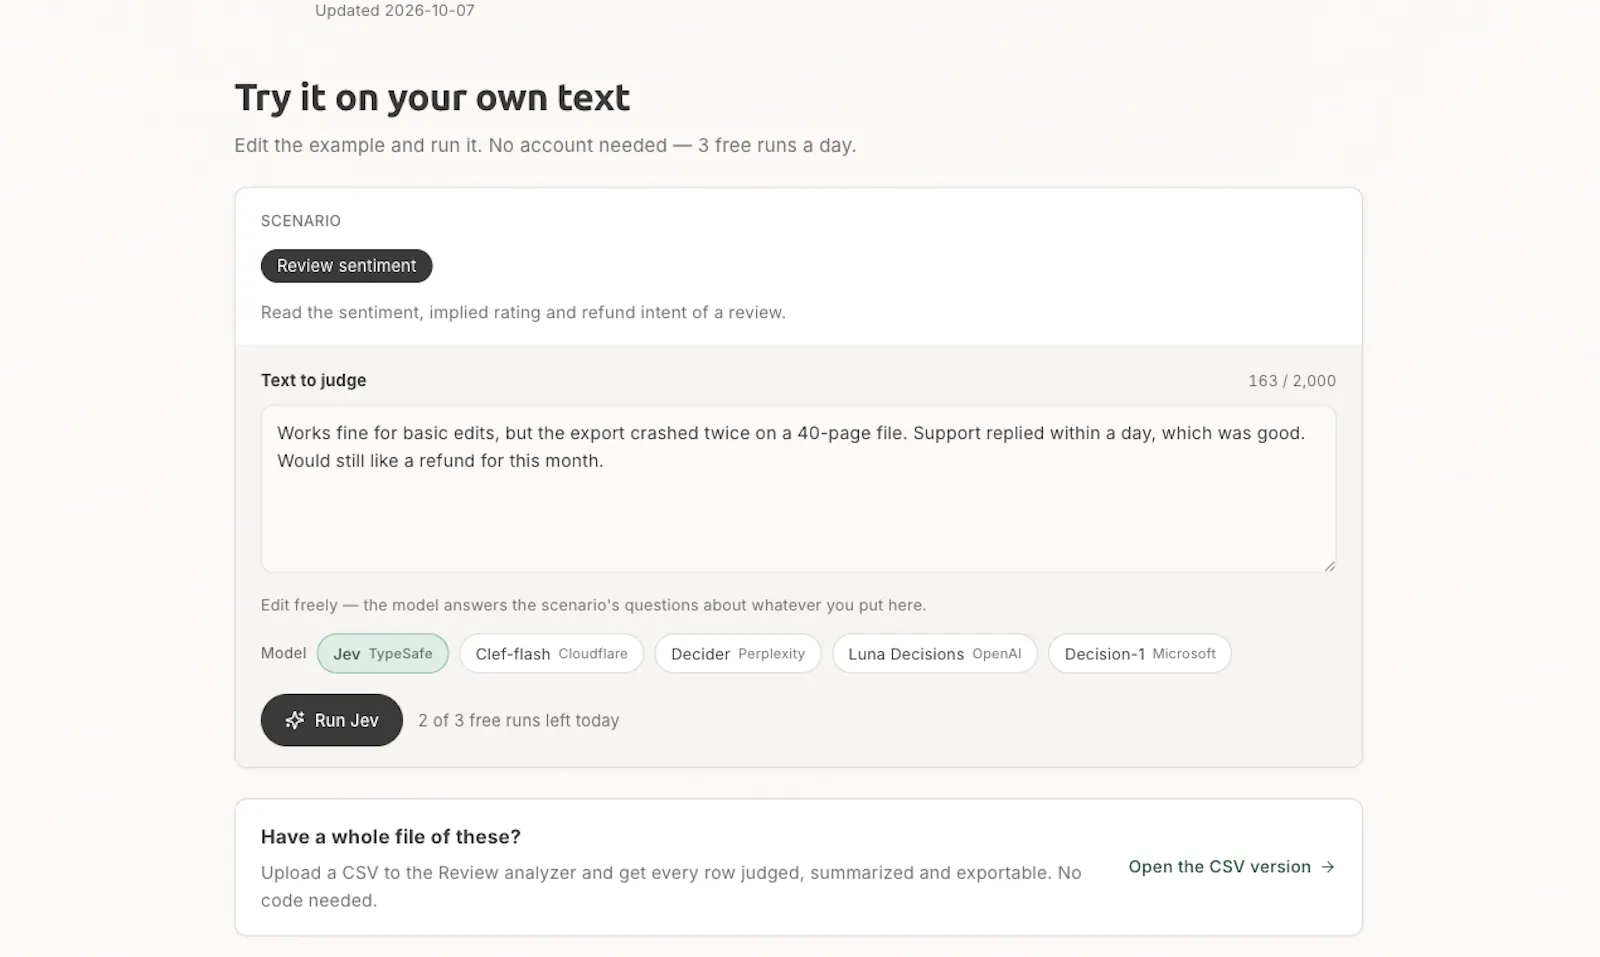Click the "Try it on your own text" heading

pyautogui.click(x=432, y=98)
